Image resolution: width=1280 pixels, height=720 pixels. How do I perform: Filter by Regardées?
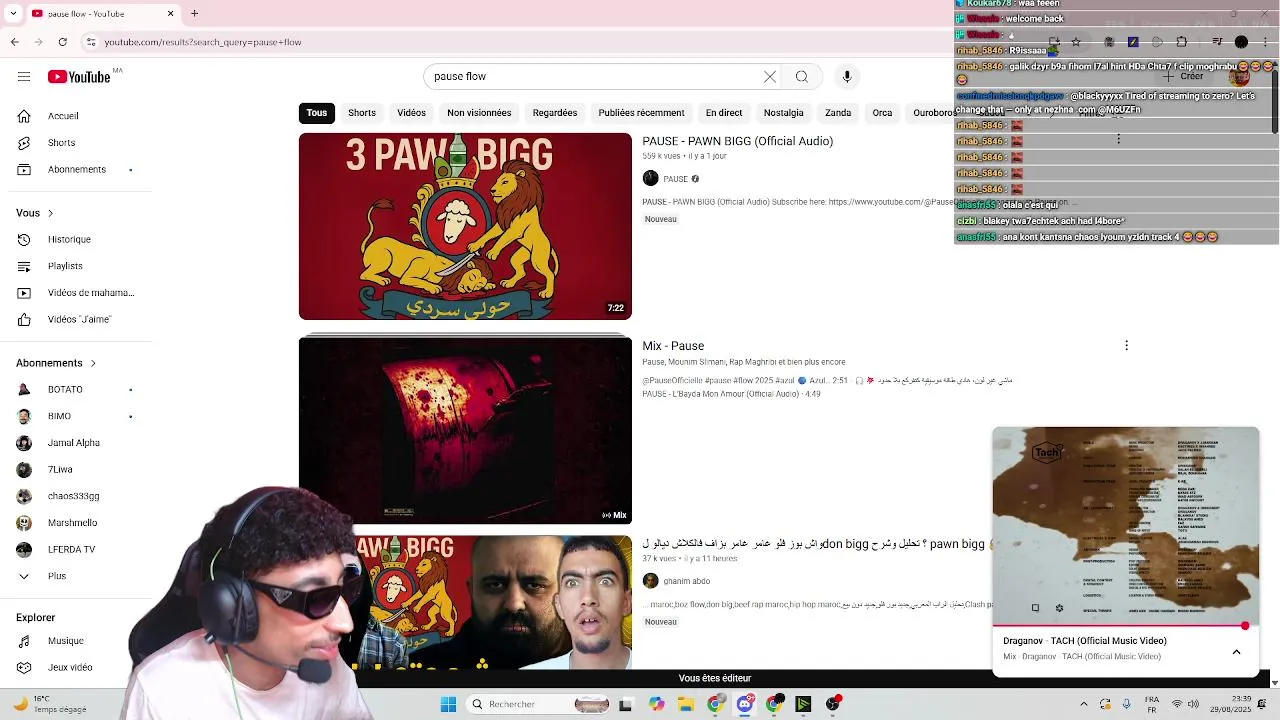click(555, 113)
